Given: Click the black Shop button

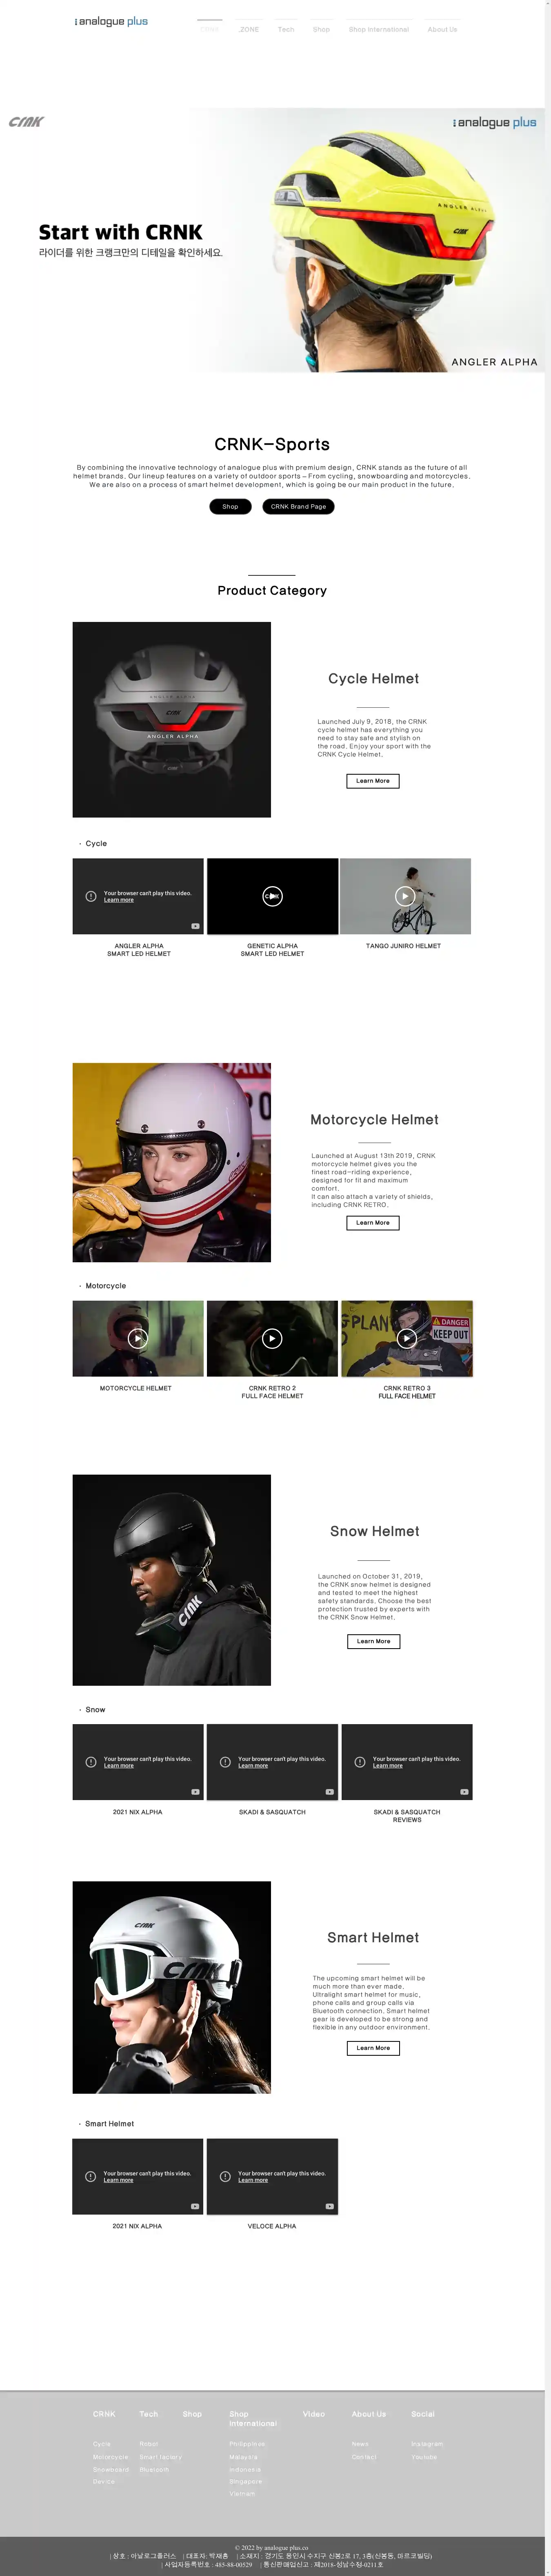Looking at the screenshot, I should coord(230,506).
